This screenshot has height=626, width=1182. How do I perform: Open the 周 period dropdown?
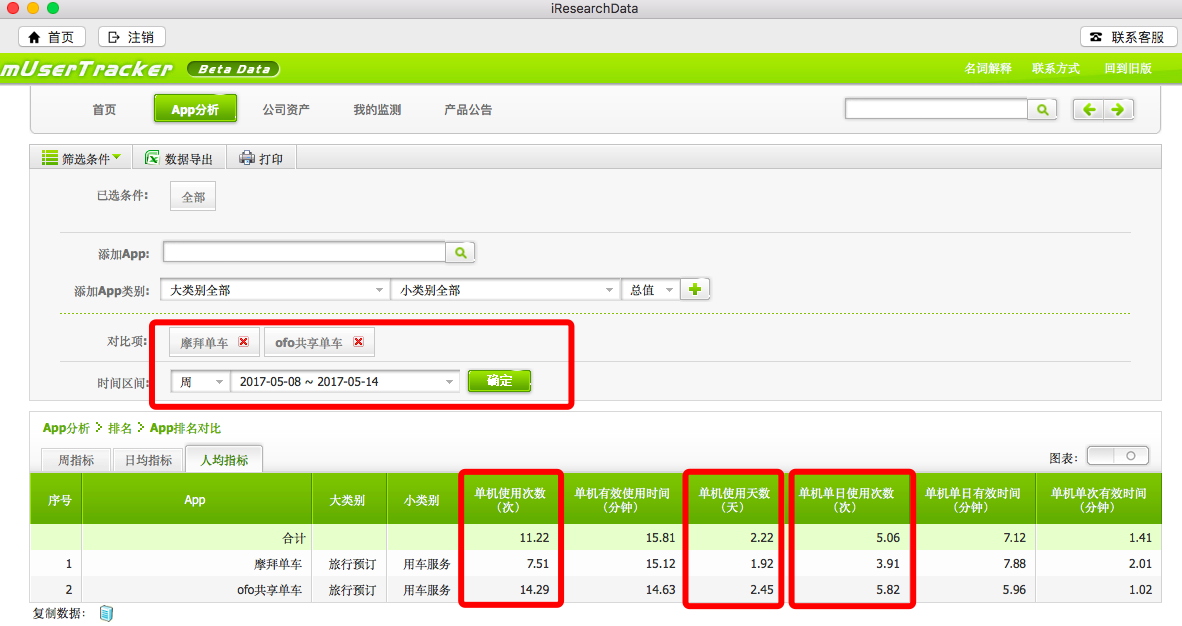200,382
